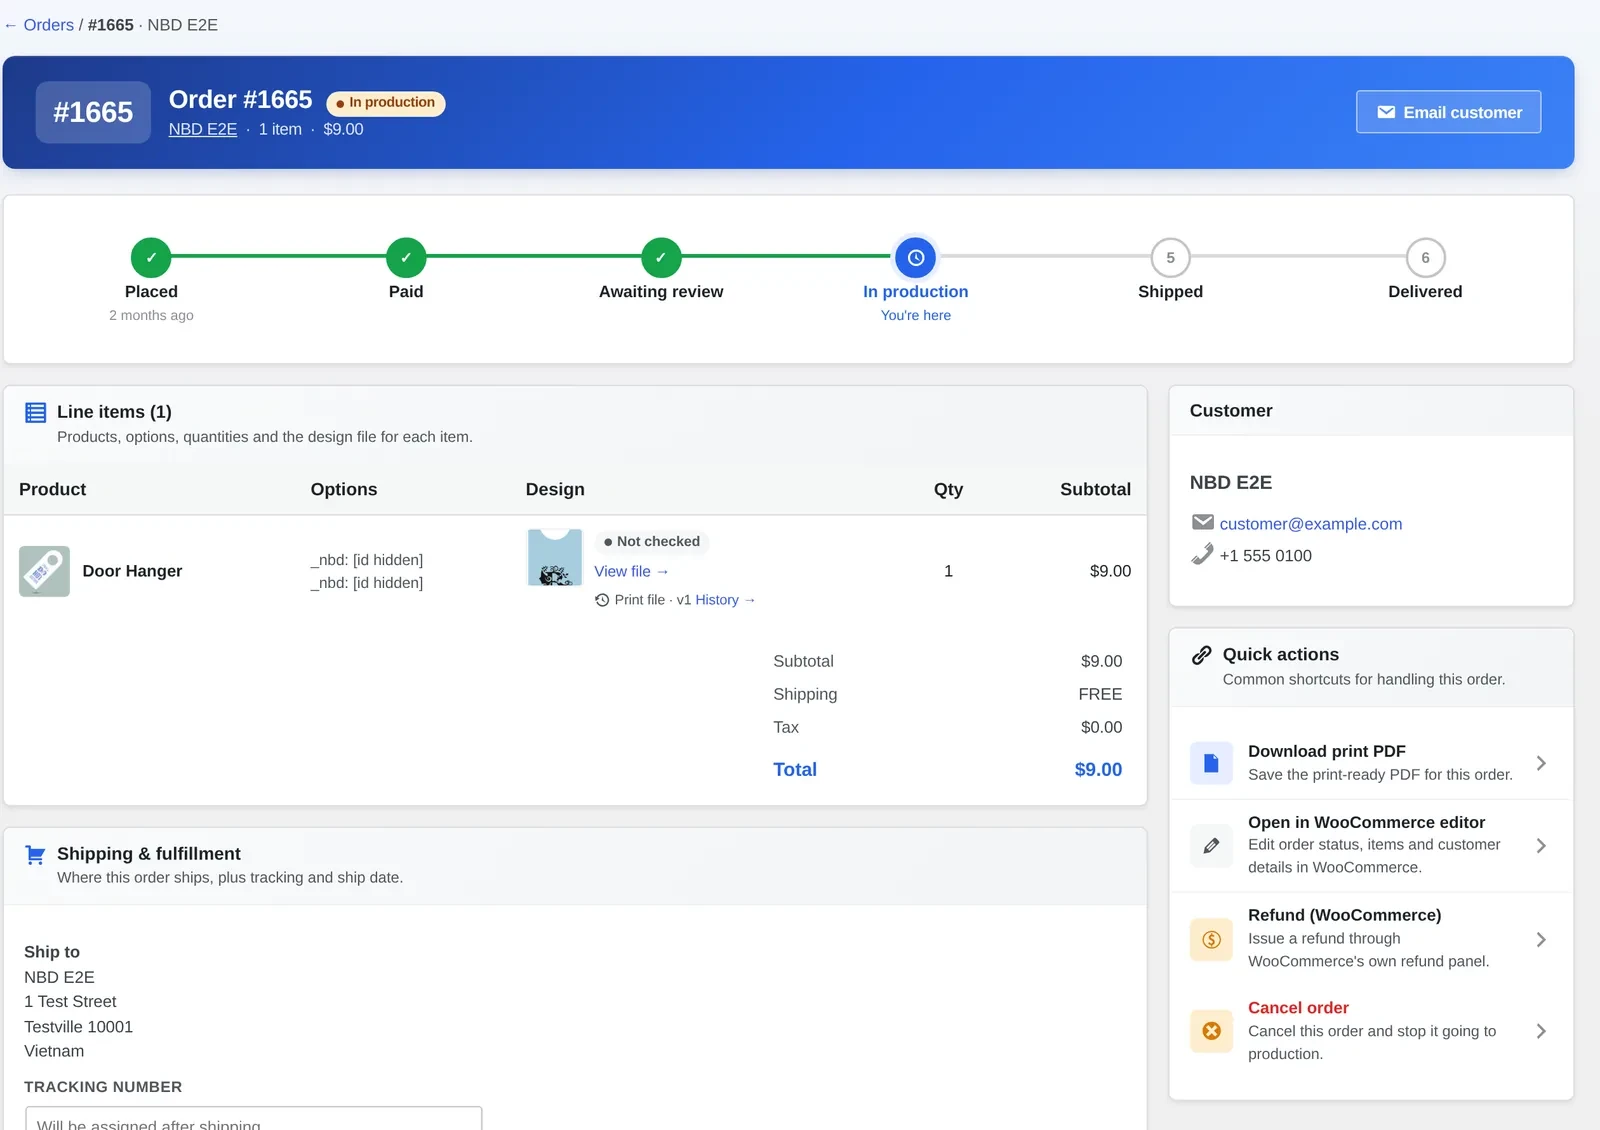Click Download print PDF title
This screenshot has width=1600, height=1130.
point(1327,751)
